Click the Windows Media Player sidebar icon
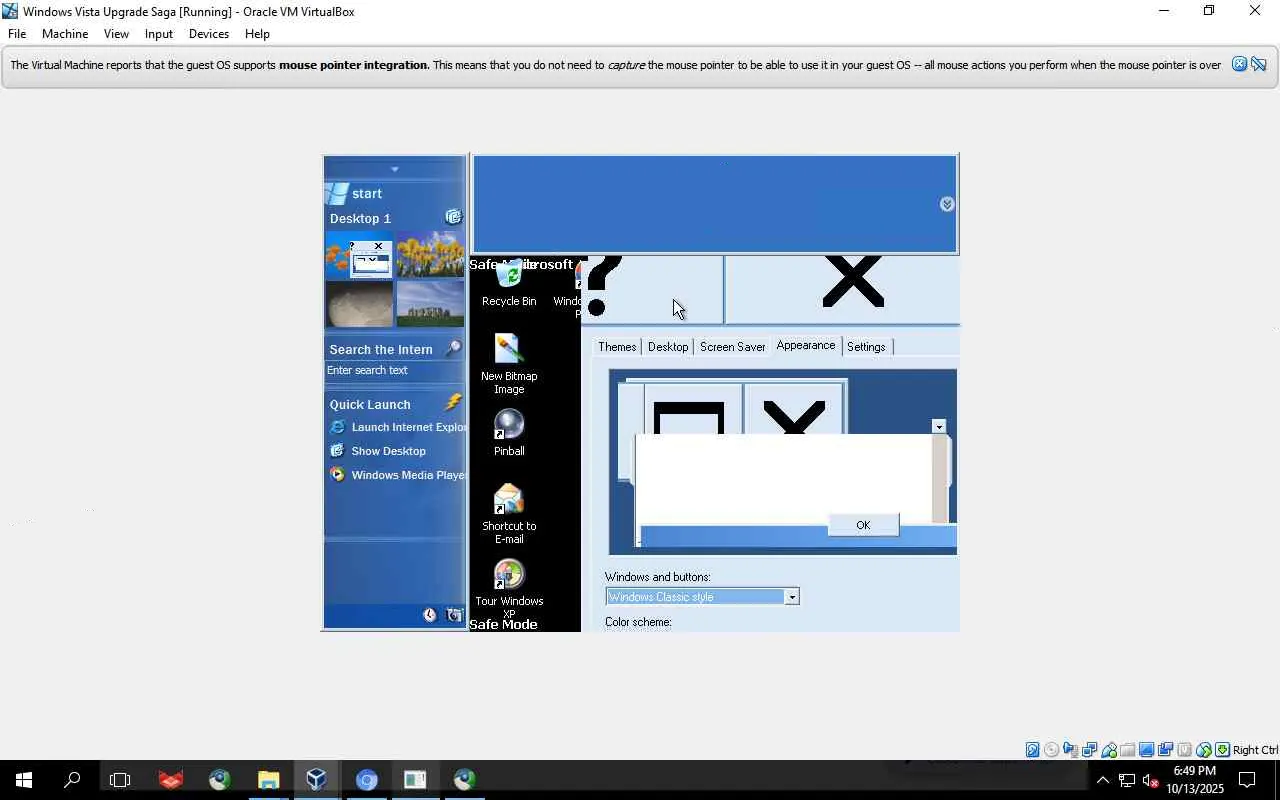Screen dimensions: 1280x800 (x=338, y=475)
